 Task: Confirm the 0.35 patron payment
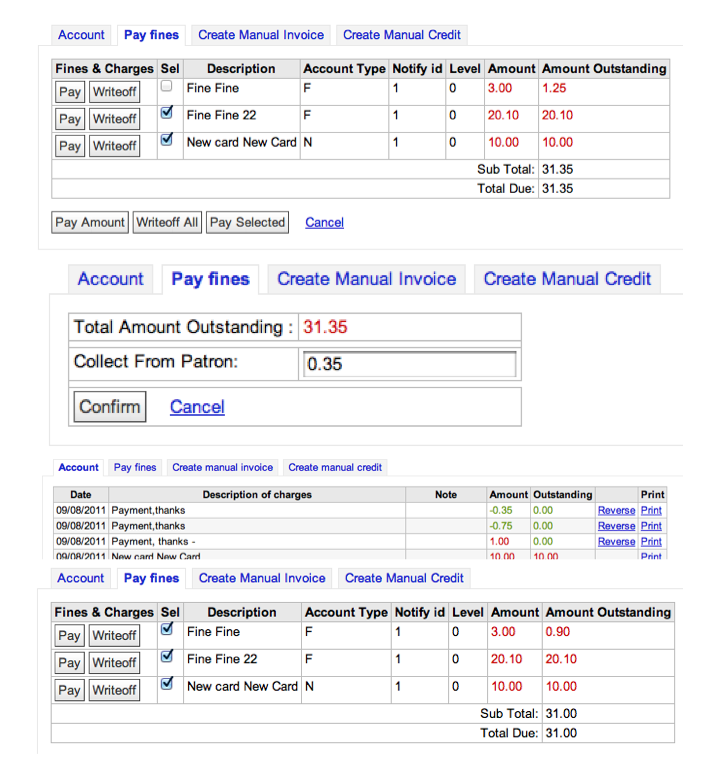[x=109, y=407]
